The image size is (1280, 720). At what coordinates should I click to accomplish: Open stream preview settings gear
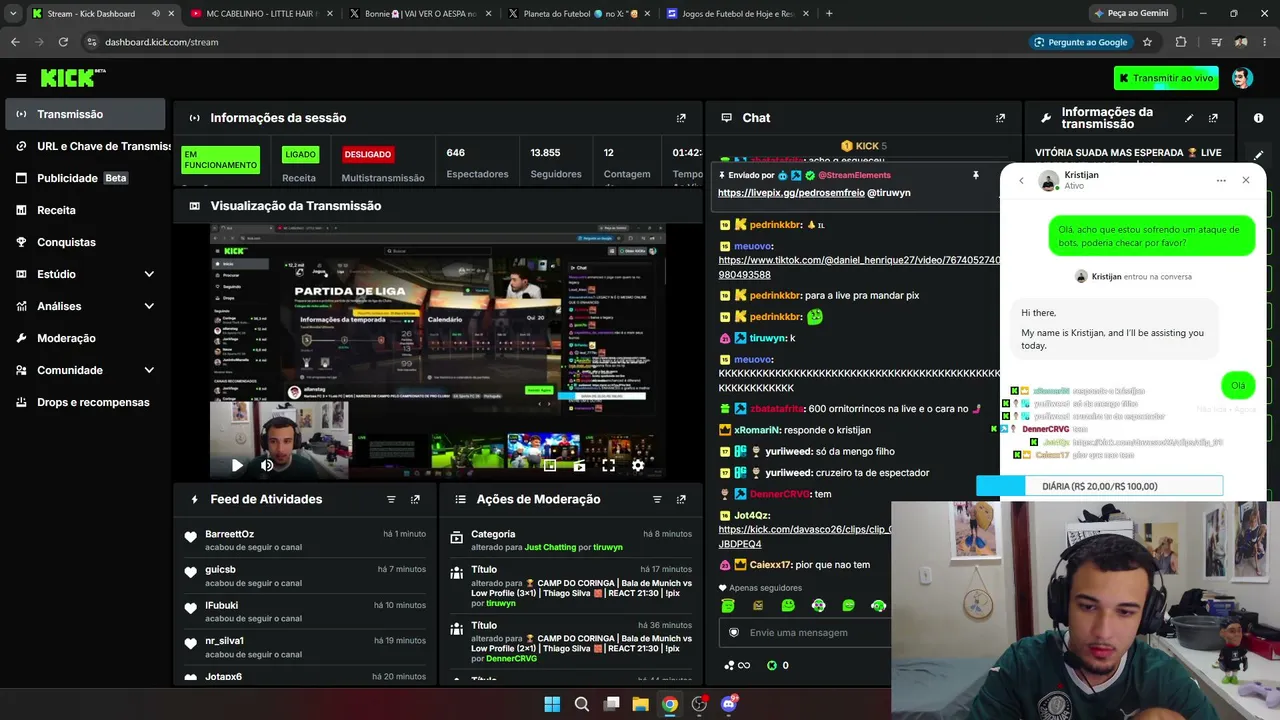[638, 465]
